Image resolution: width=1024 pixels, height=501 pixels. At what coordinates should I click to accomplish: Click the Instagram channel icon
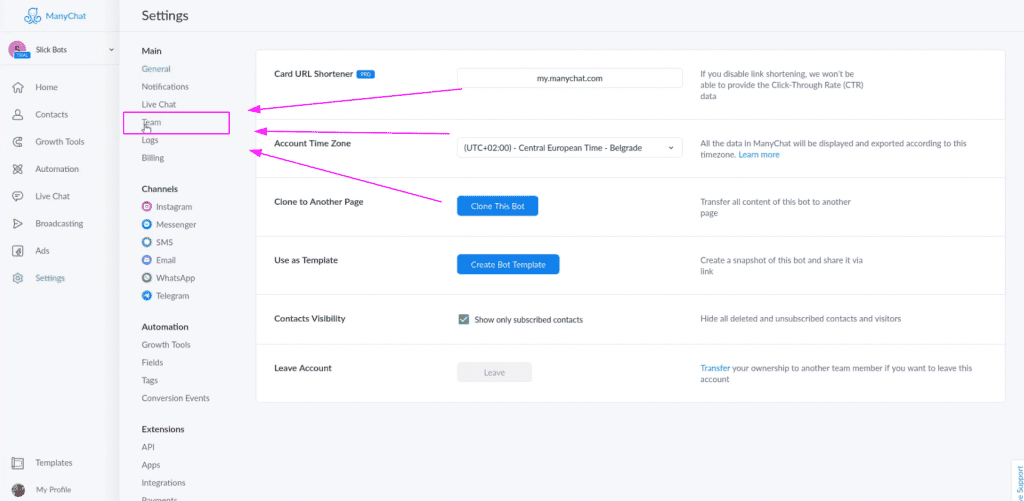147,206
